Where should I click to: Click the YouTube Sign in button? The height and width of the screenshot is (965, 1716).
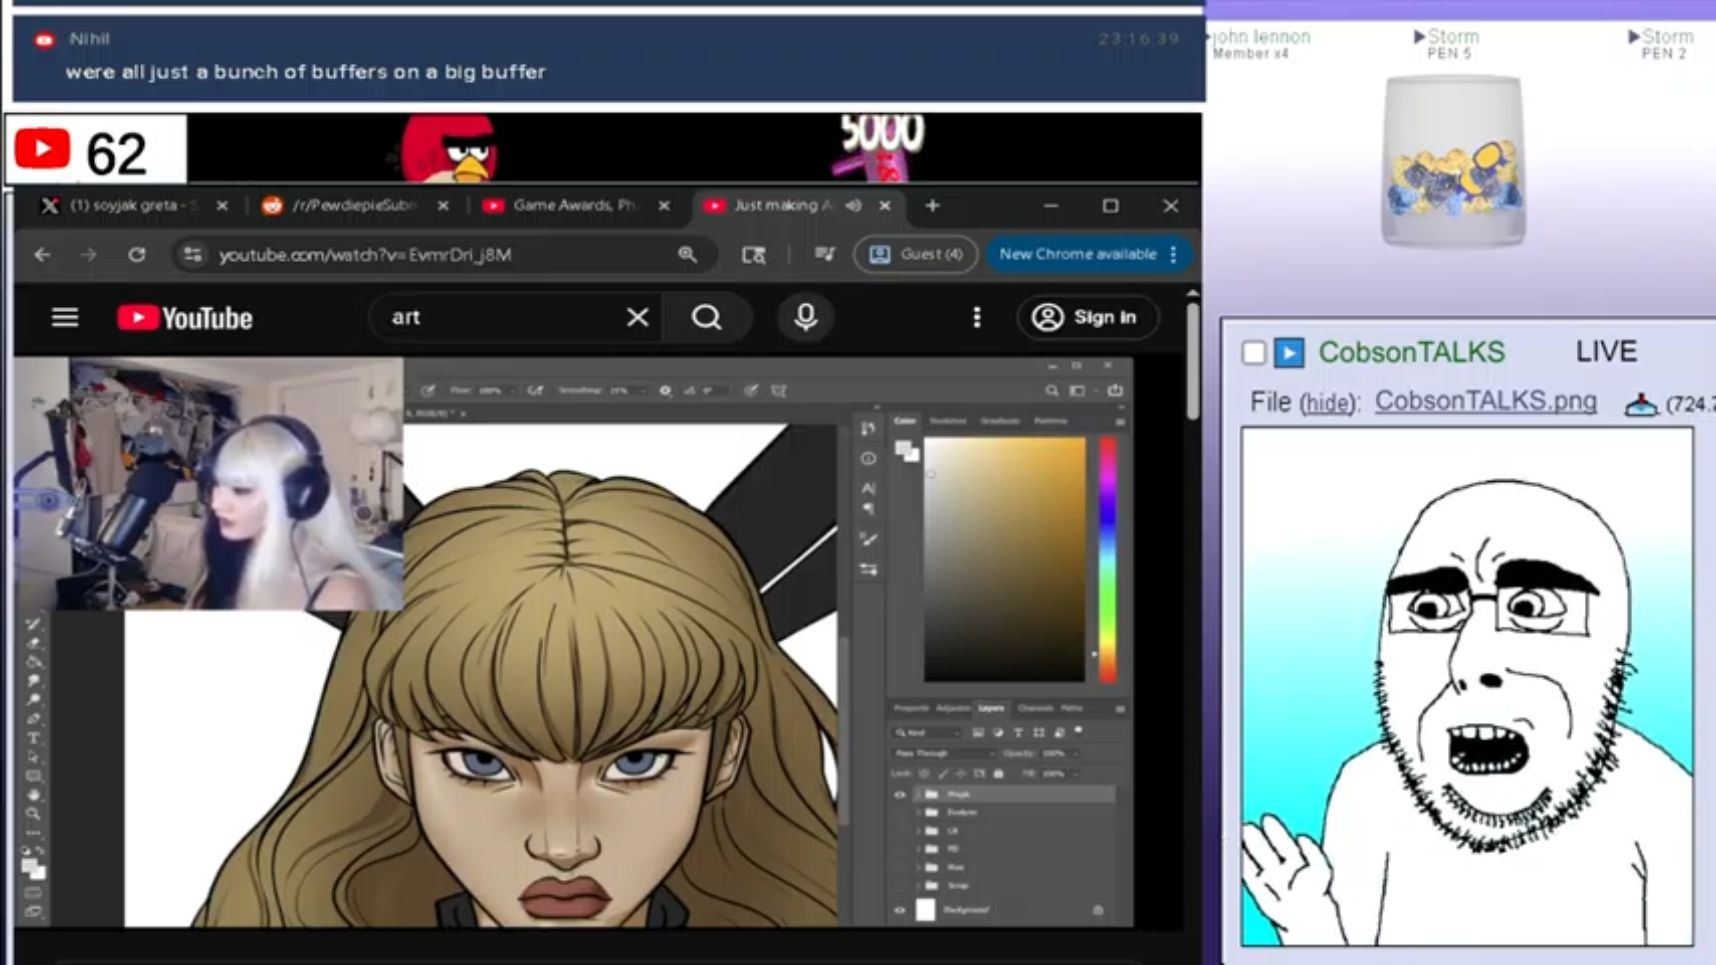[x=1086, y=317]
